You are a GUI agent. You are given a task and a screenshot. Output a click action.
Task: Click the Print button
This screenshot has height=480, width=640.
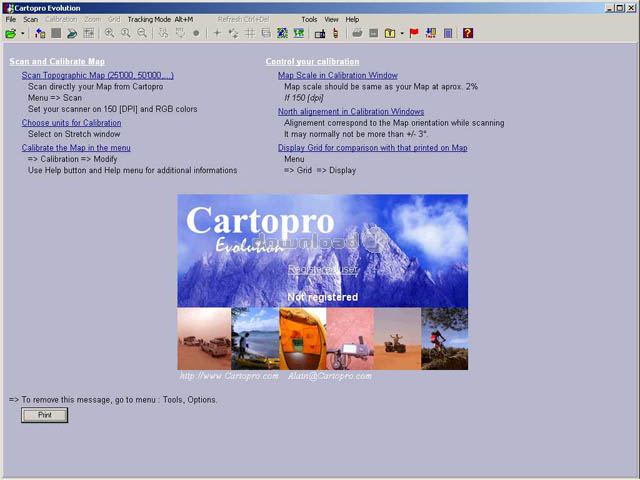pyautogui.click(x=44, y=415)
